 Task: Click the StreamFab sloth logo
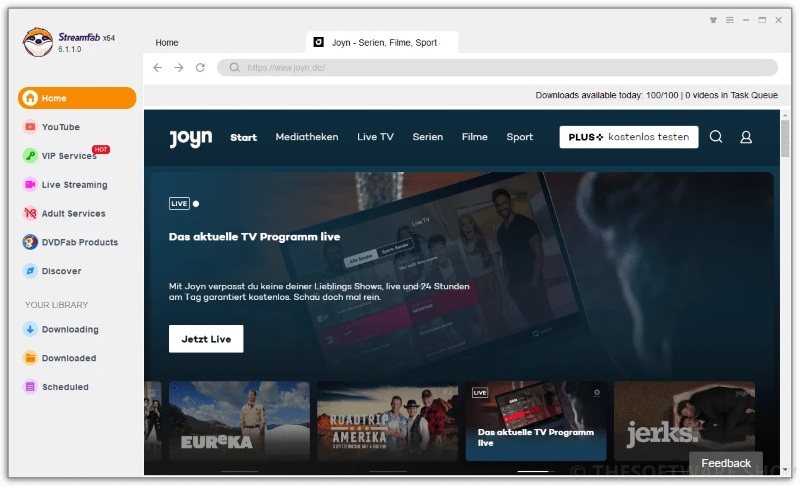(x=38, y=42)
